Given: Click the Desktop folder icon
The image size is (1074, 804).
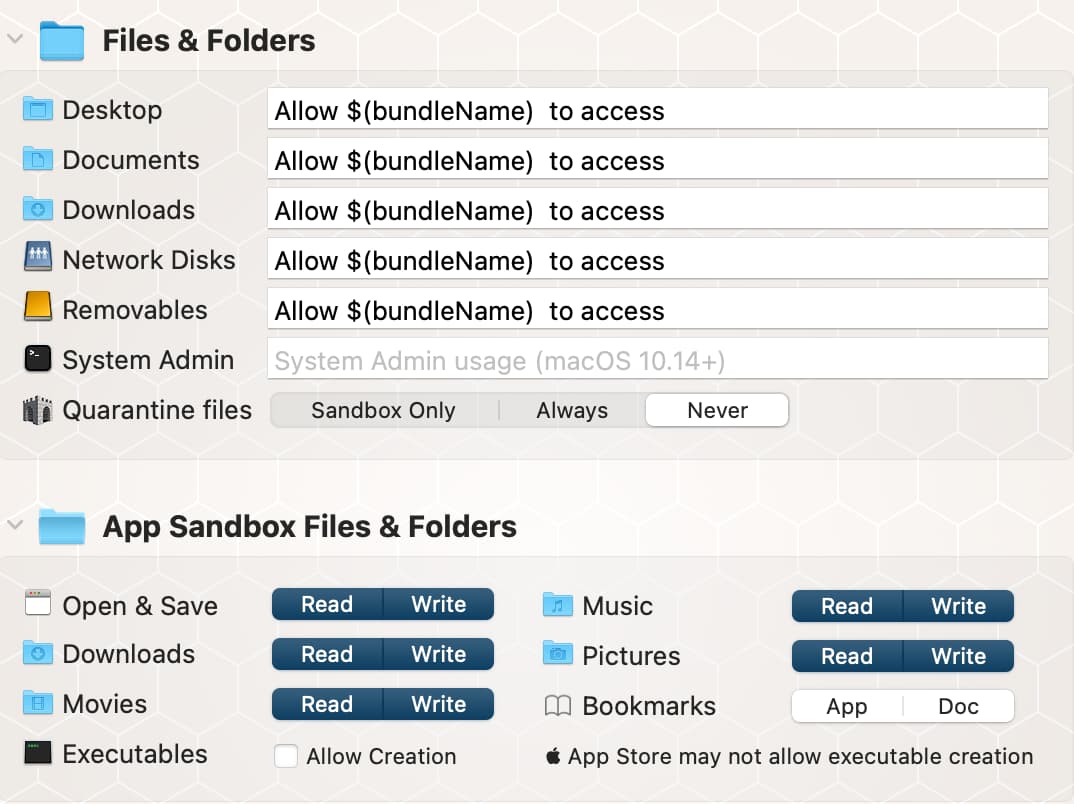Looking at the screenshot, I should pos(37,110).
